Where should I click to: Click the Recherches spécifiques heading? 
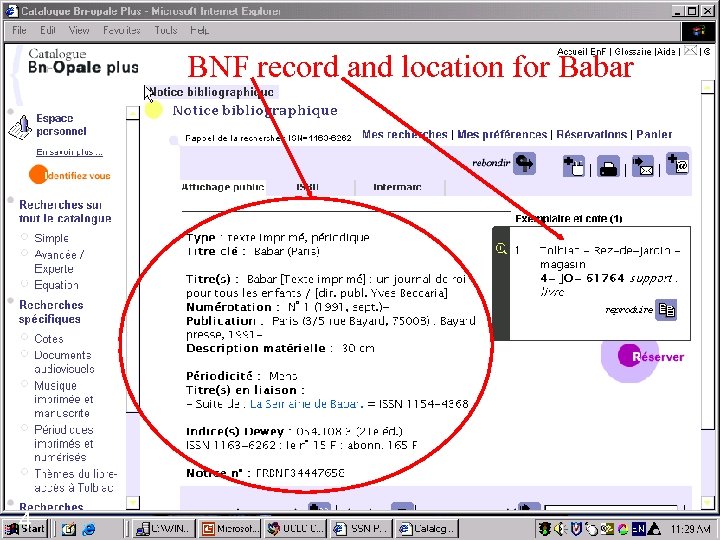click(51, 312)
